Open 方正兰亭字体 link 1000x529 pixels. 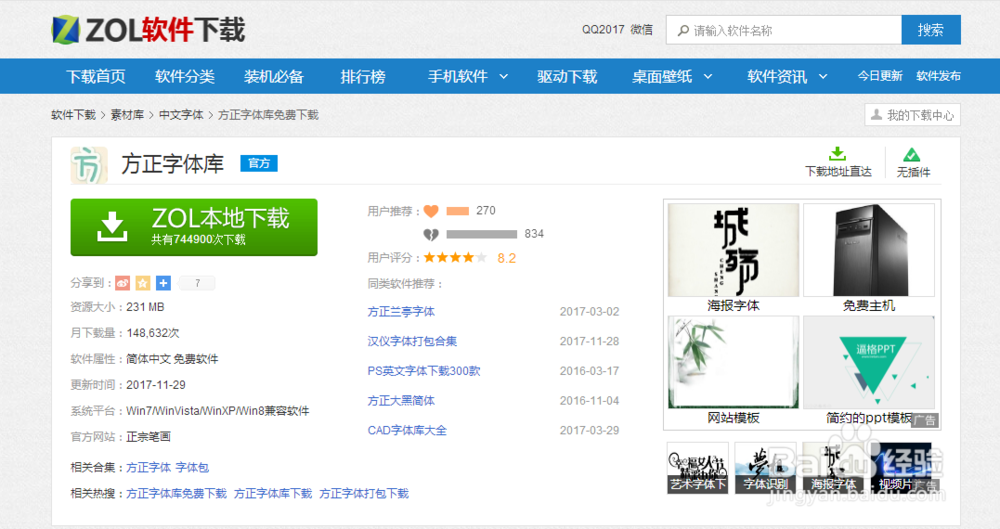click(401, 311)
